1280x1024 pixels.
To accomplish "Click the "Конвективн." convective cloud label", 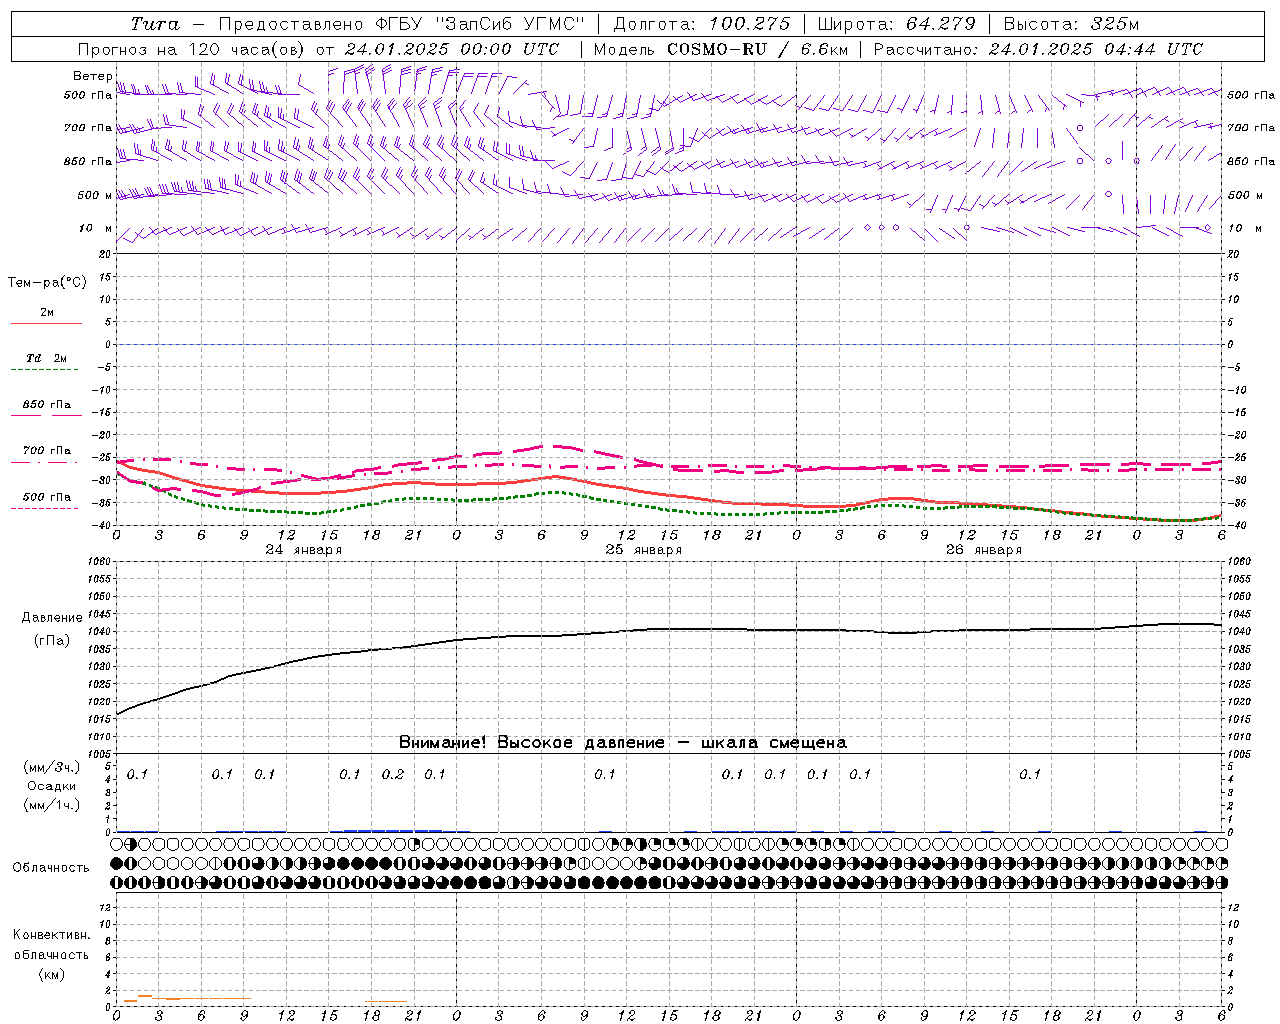I will point(51,935).
